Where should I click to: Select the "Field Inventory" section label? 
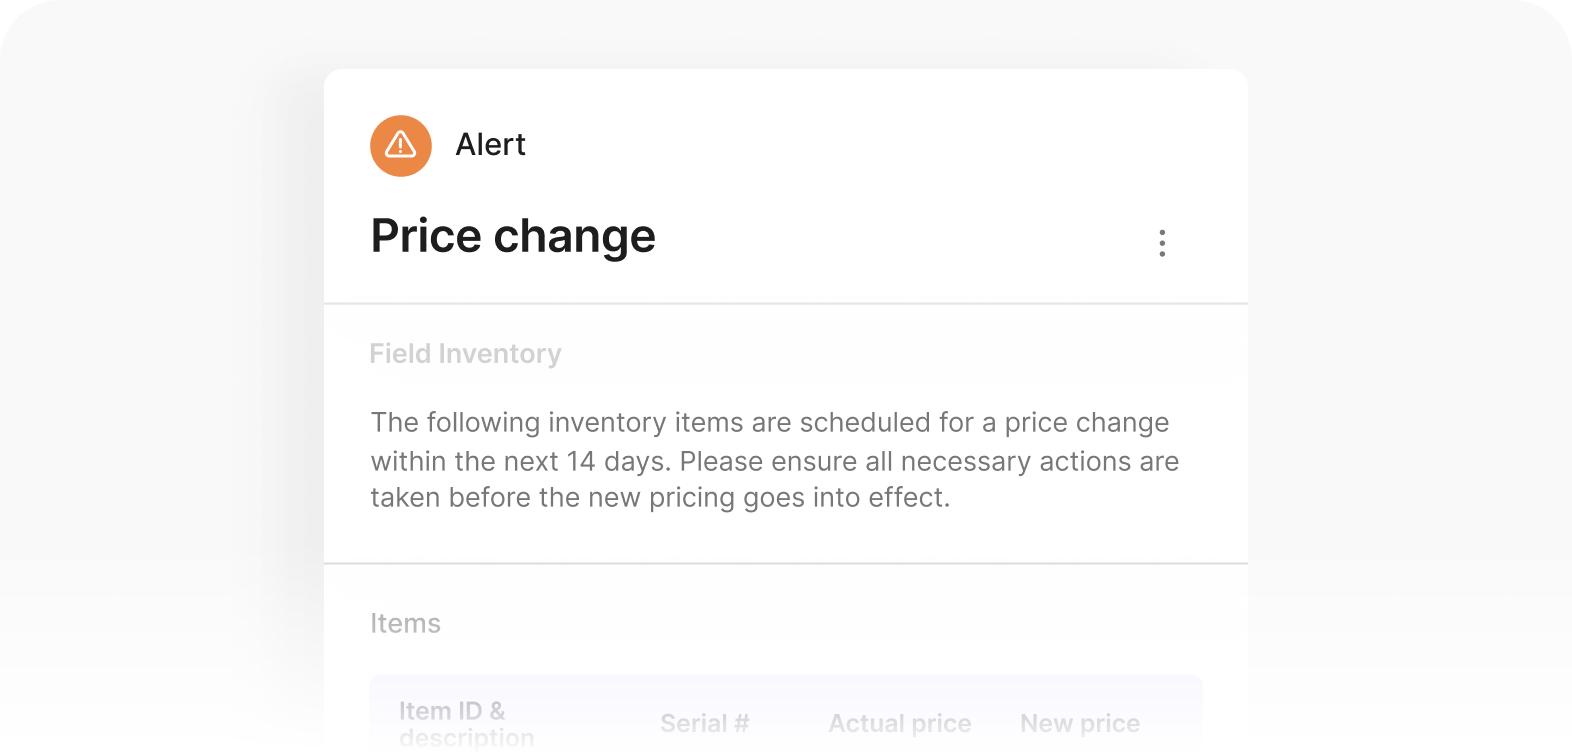(465, 354)
